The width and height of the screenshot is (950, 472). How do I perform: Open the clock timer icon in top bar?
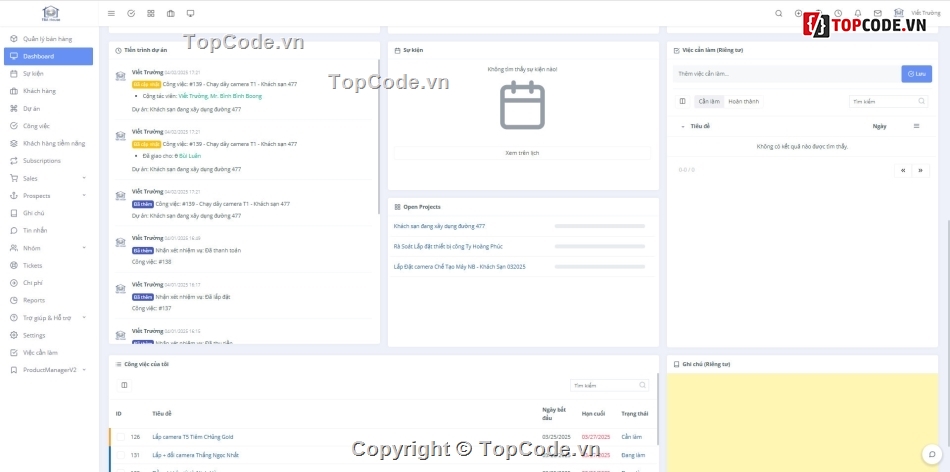(x=838, y=13)
